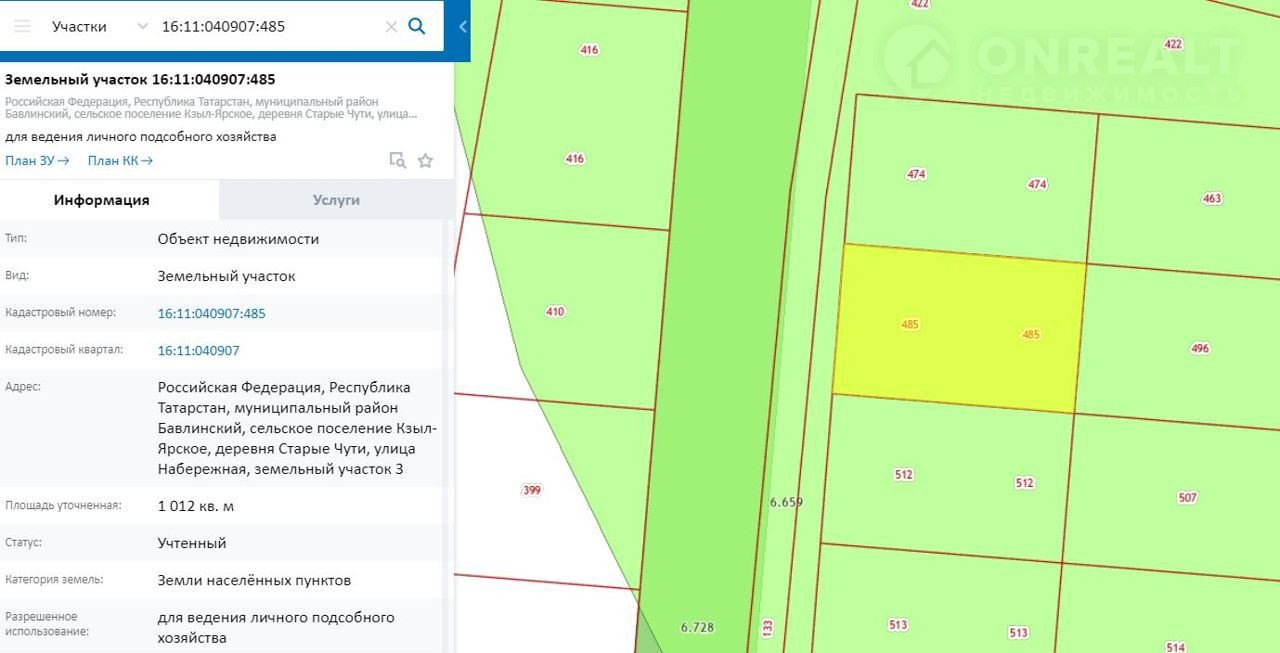The height and width of the screenshot is (653, 1280).
Task: Open the План КК link
Action: pos(120,160)
